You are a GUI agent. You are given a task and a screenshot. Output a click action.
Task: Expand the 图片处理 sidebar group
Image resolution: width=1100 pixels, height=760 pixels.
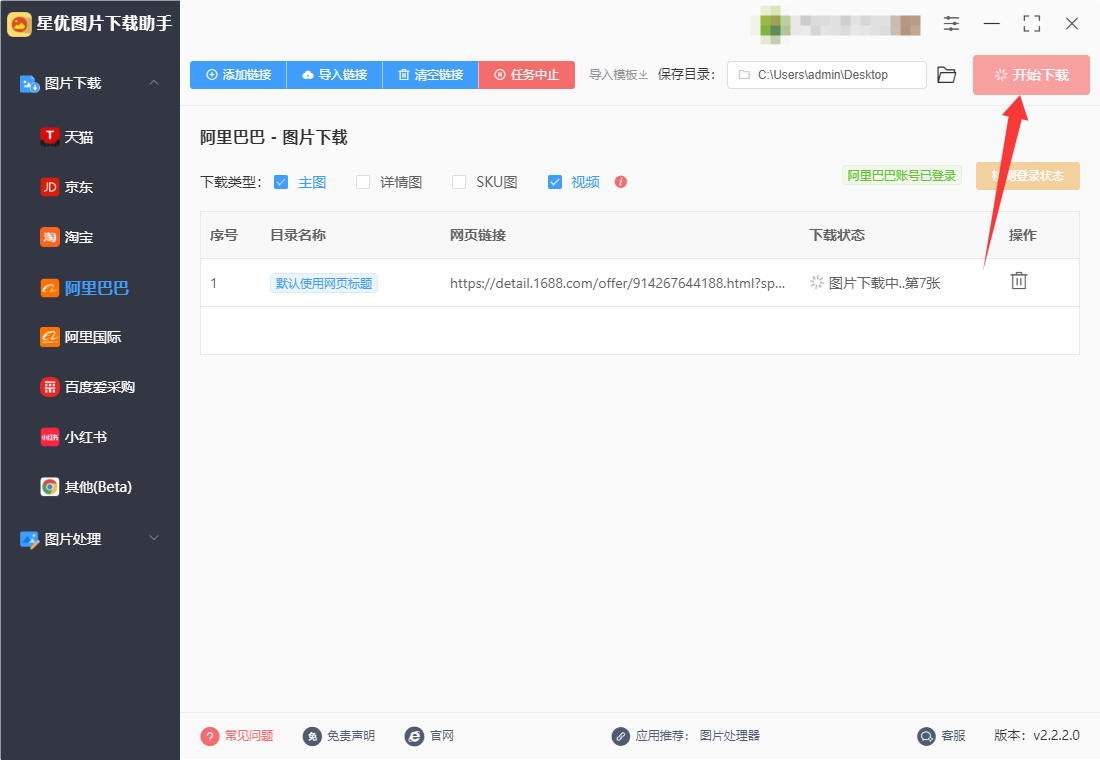(x=154, y=538)
